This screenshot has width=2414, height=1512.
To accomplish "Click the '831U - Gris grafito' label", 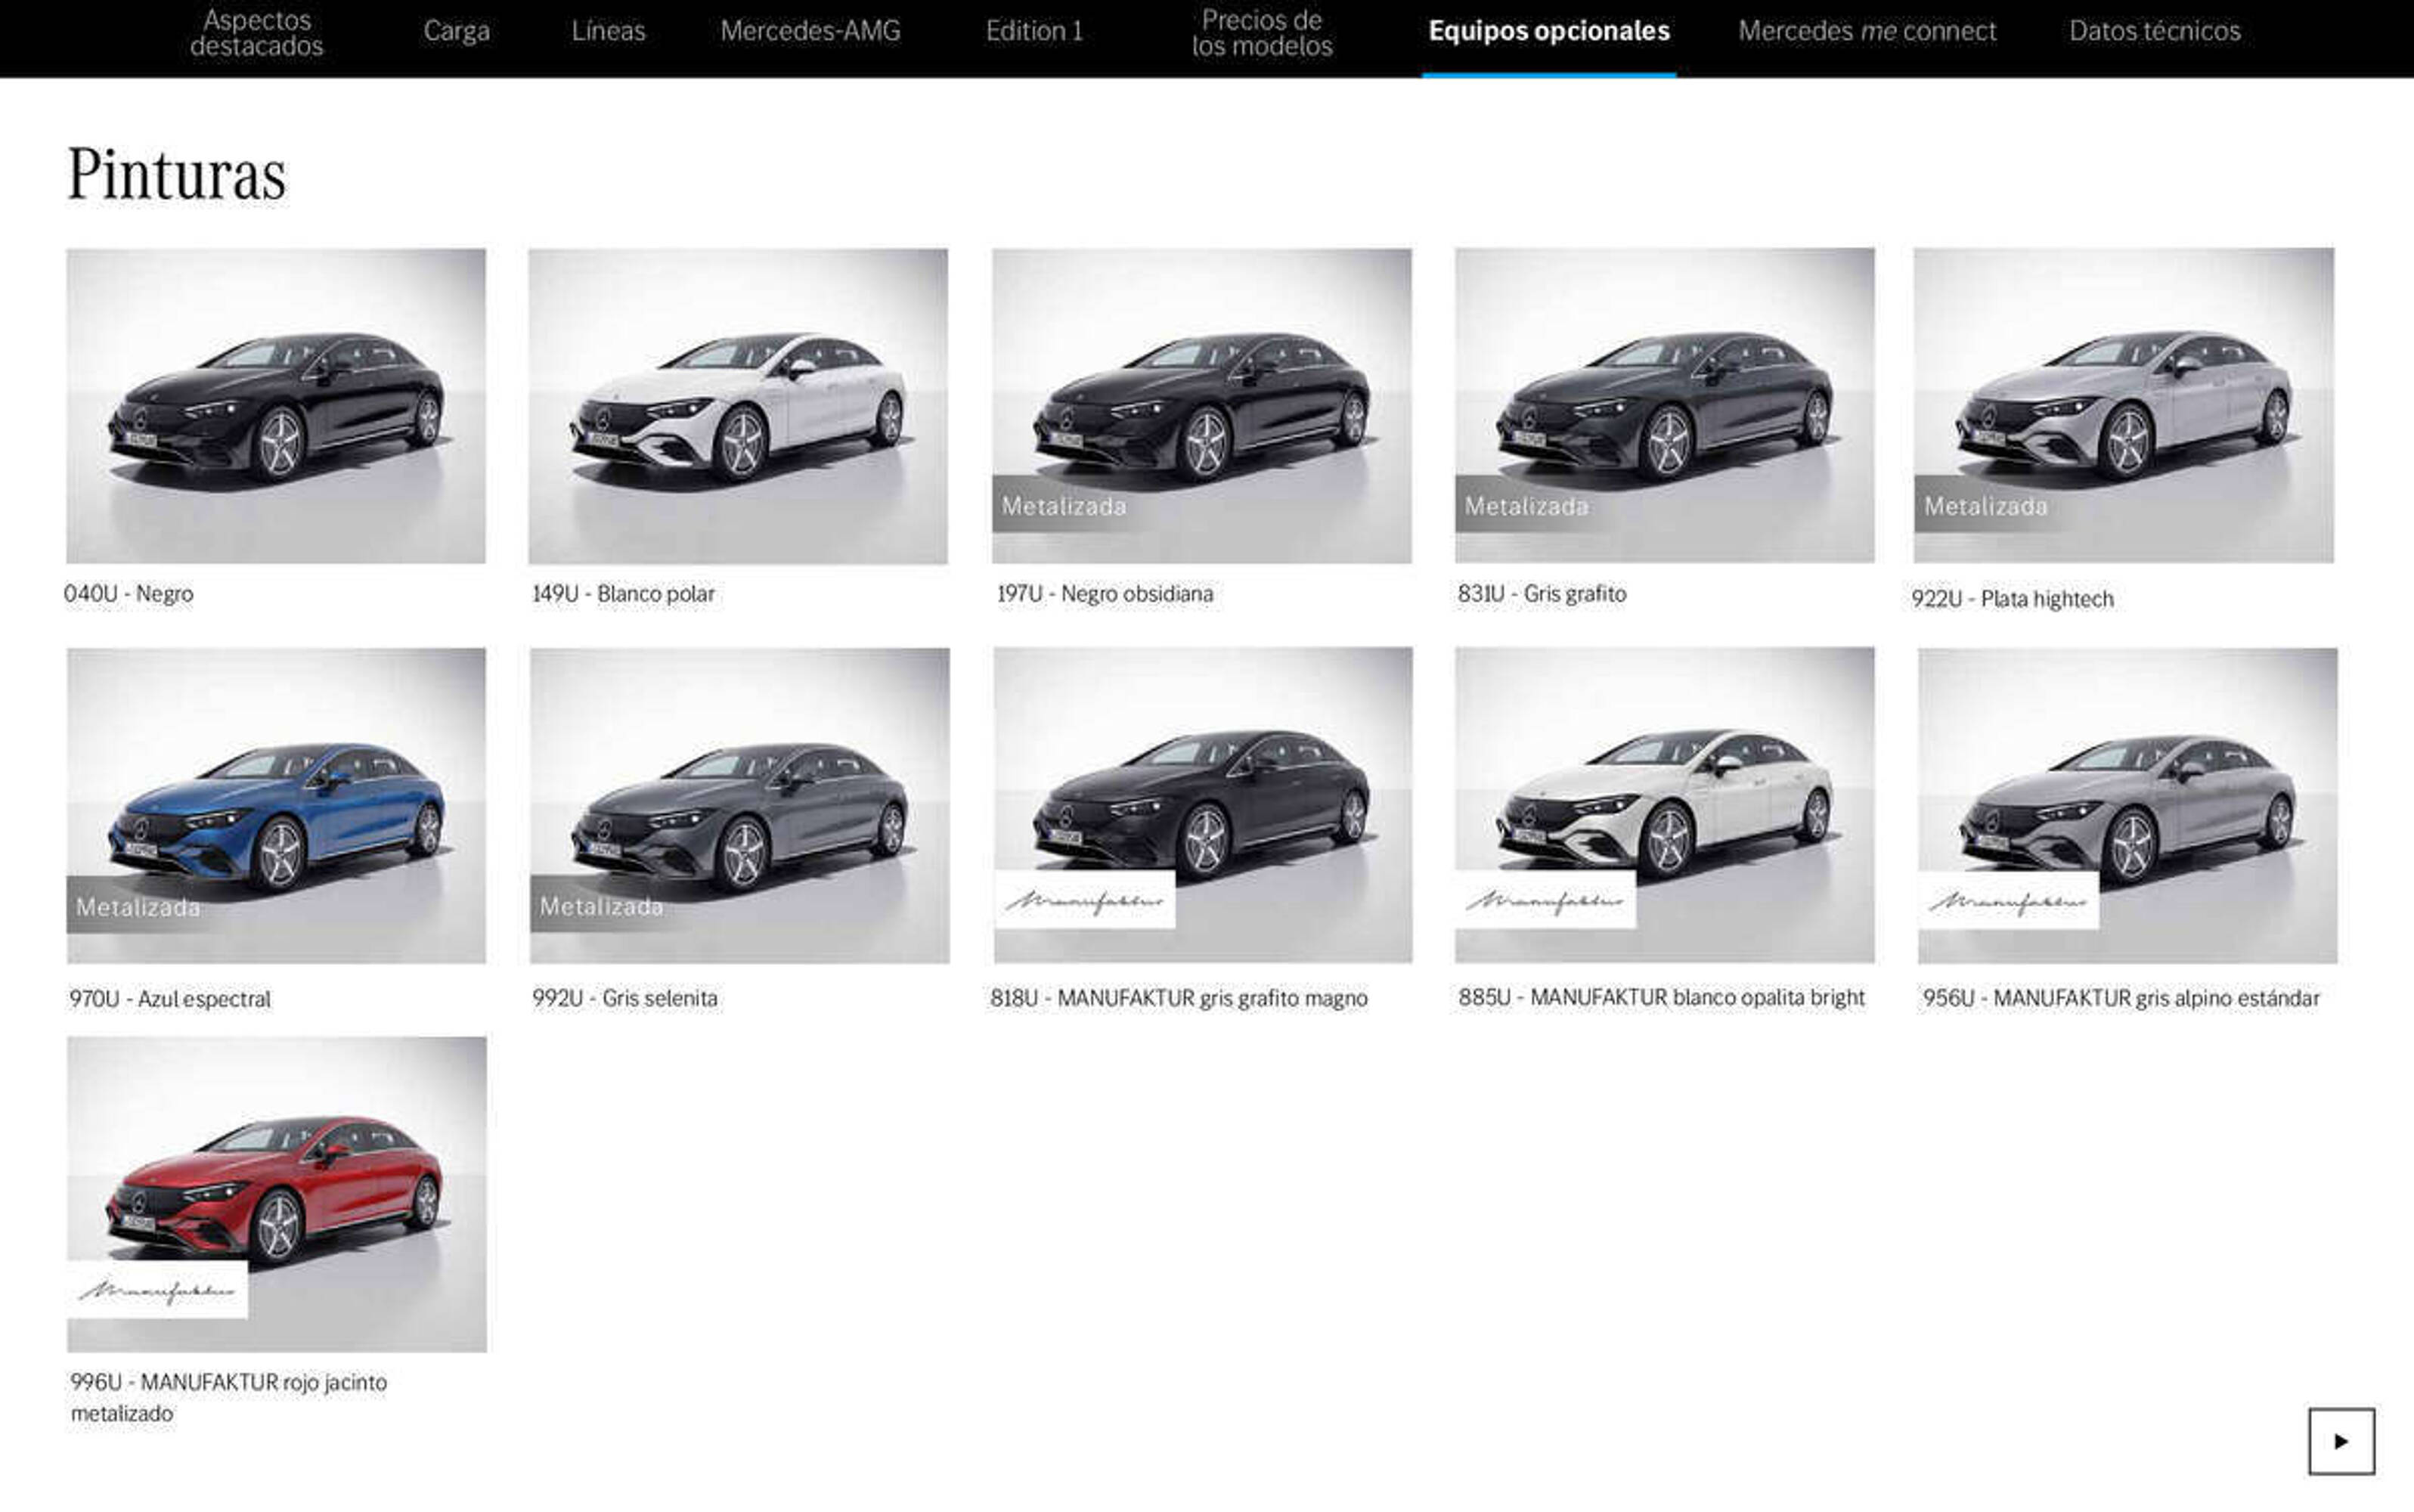I will tap(1542, 594).
